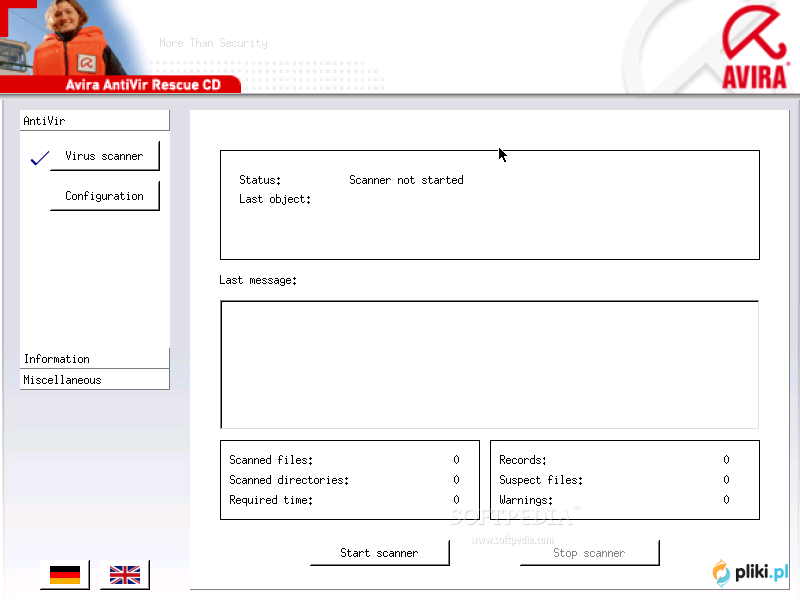Click the 'Last message:' label

point(258,280)
